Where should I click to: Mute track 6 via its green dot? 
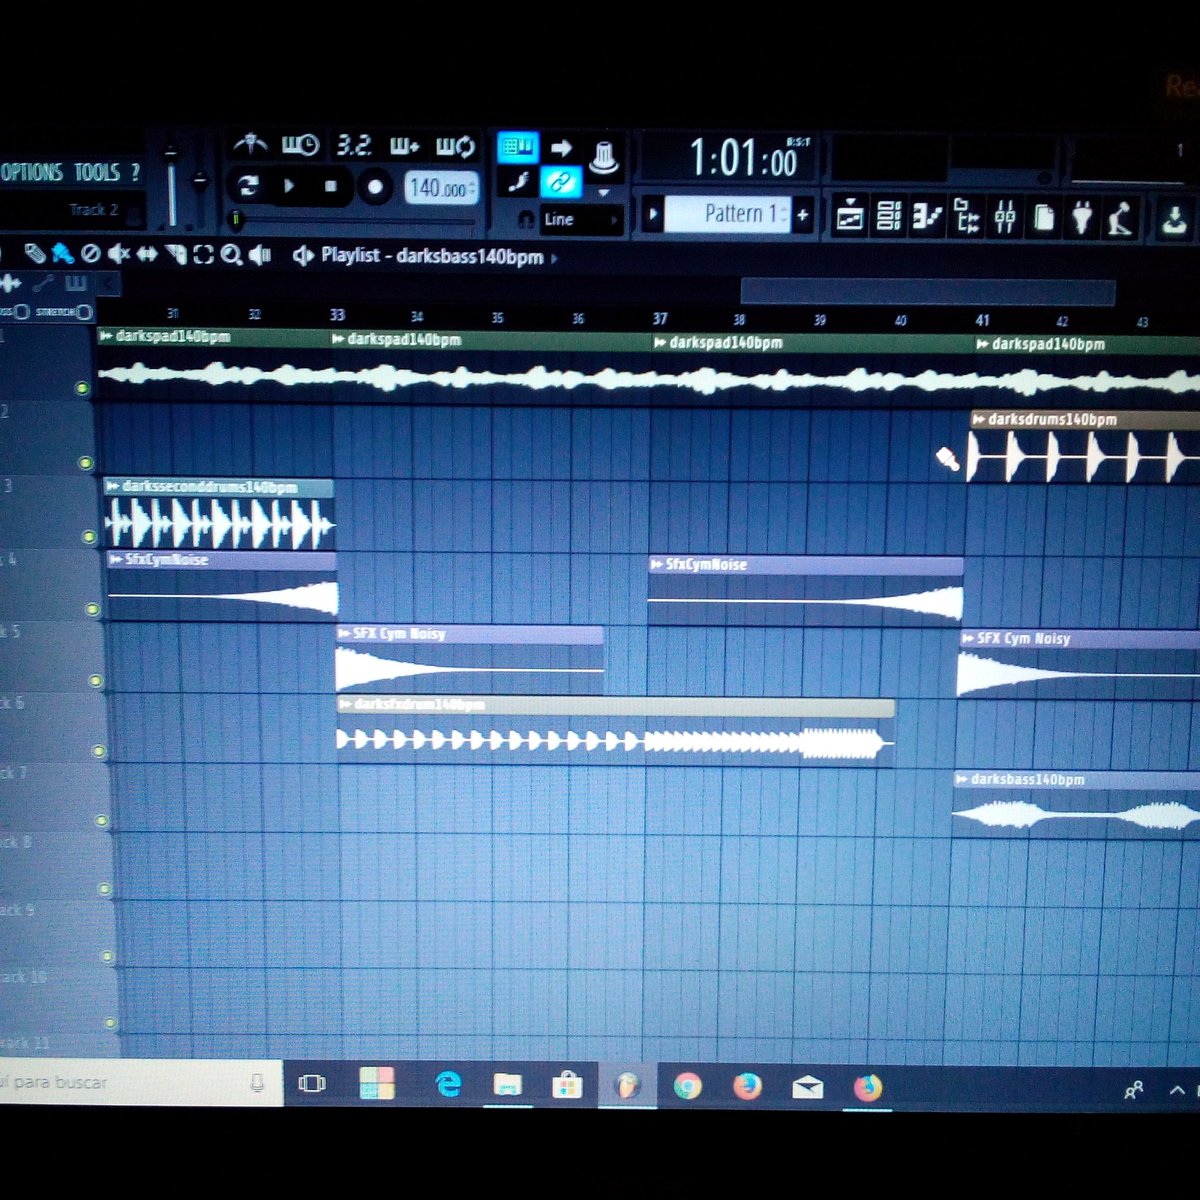click(x=99, y=751)
